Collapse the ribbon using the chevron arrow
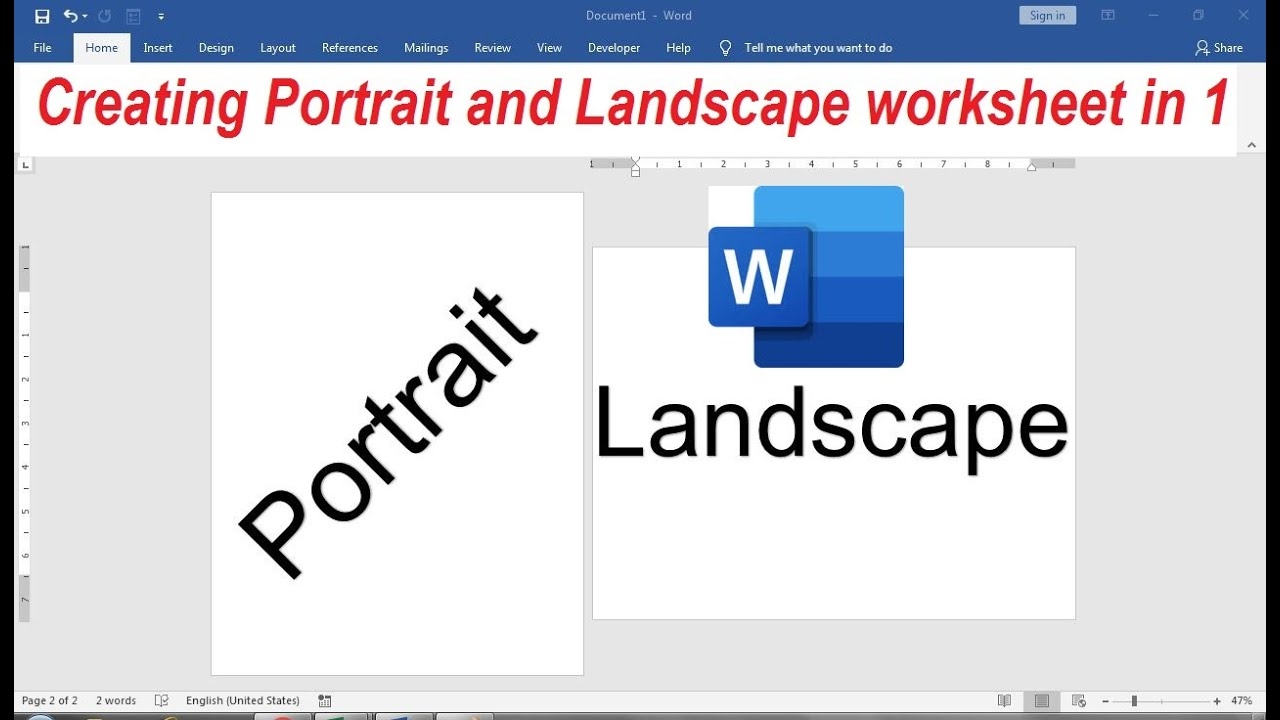Viewport: 1280px width, 720px height. pos(1251,145)
